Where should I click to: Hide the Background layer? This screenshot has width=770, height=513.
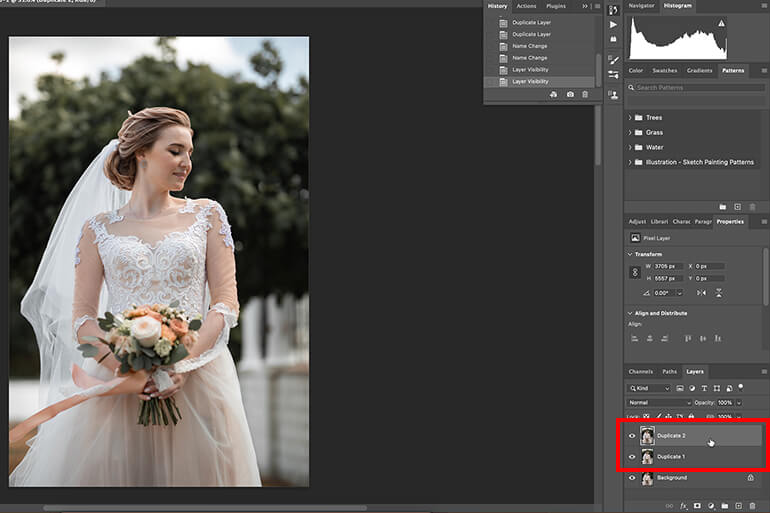click(632, 478)
